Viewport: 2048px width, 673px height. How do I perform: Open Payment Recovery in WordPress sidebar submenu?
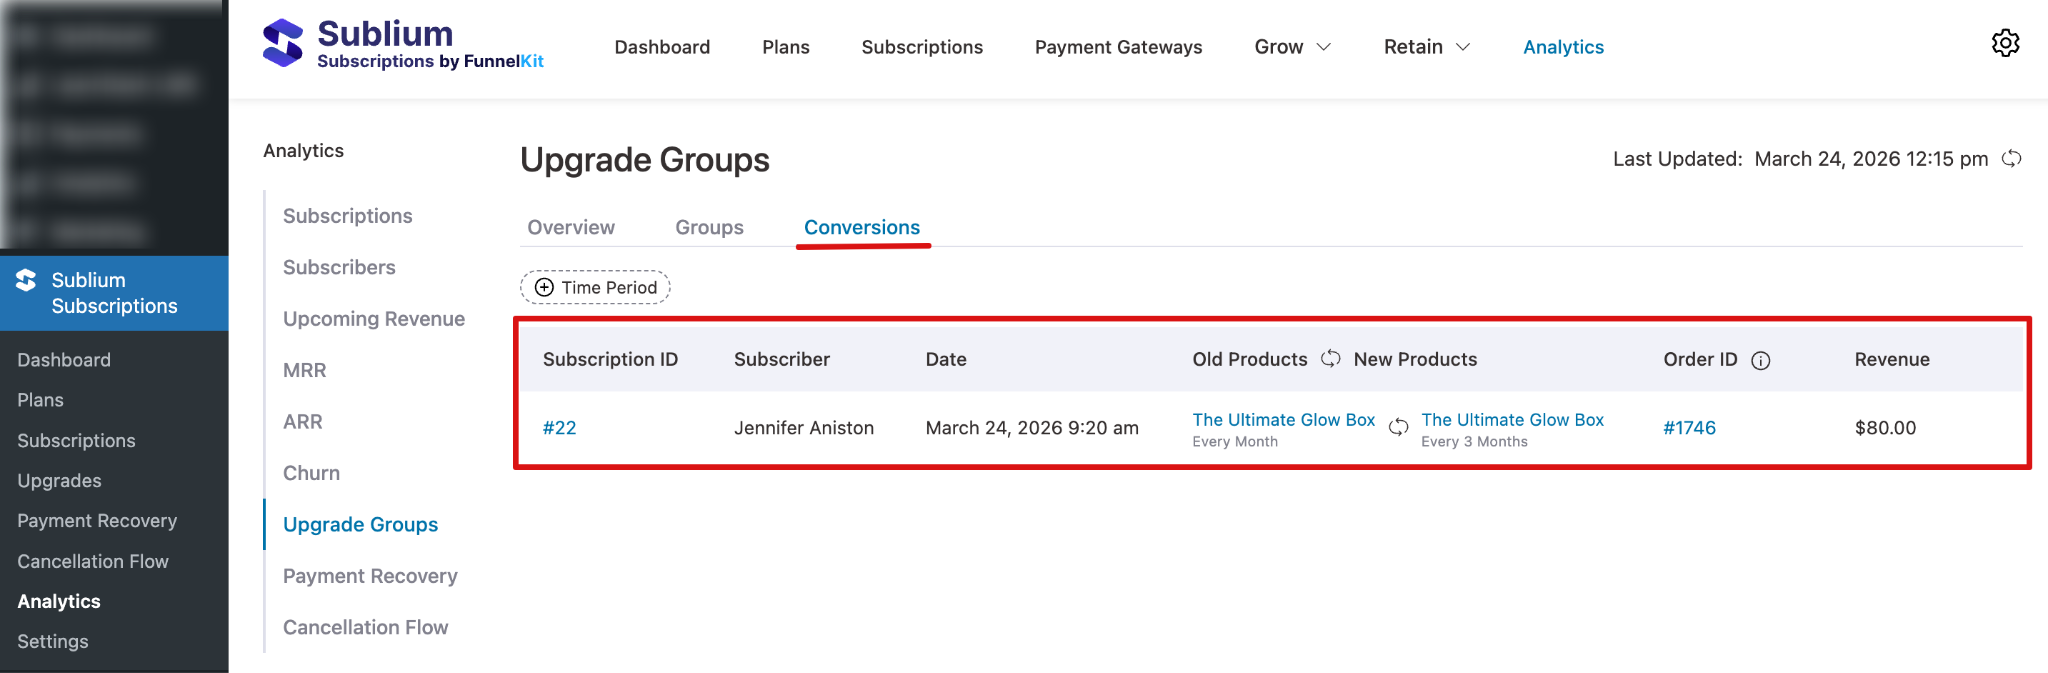click(97, 521)
